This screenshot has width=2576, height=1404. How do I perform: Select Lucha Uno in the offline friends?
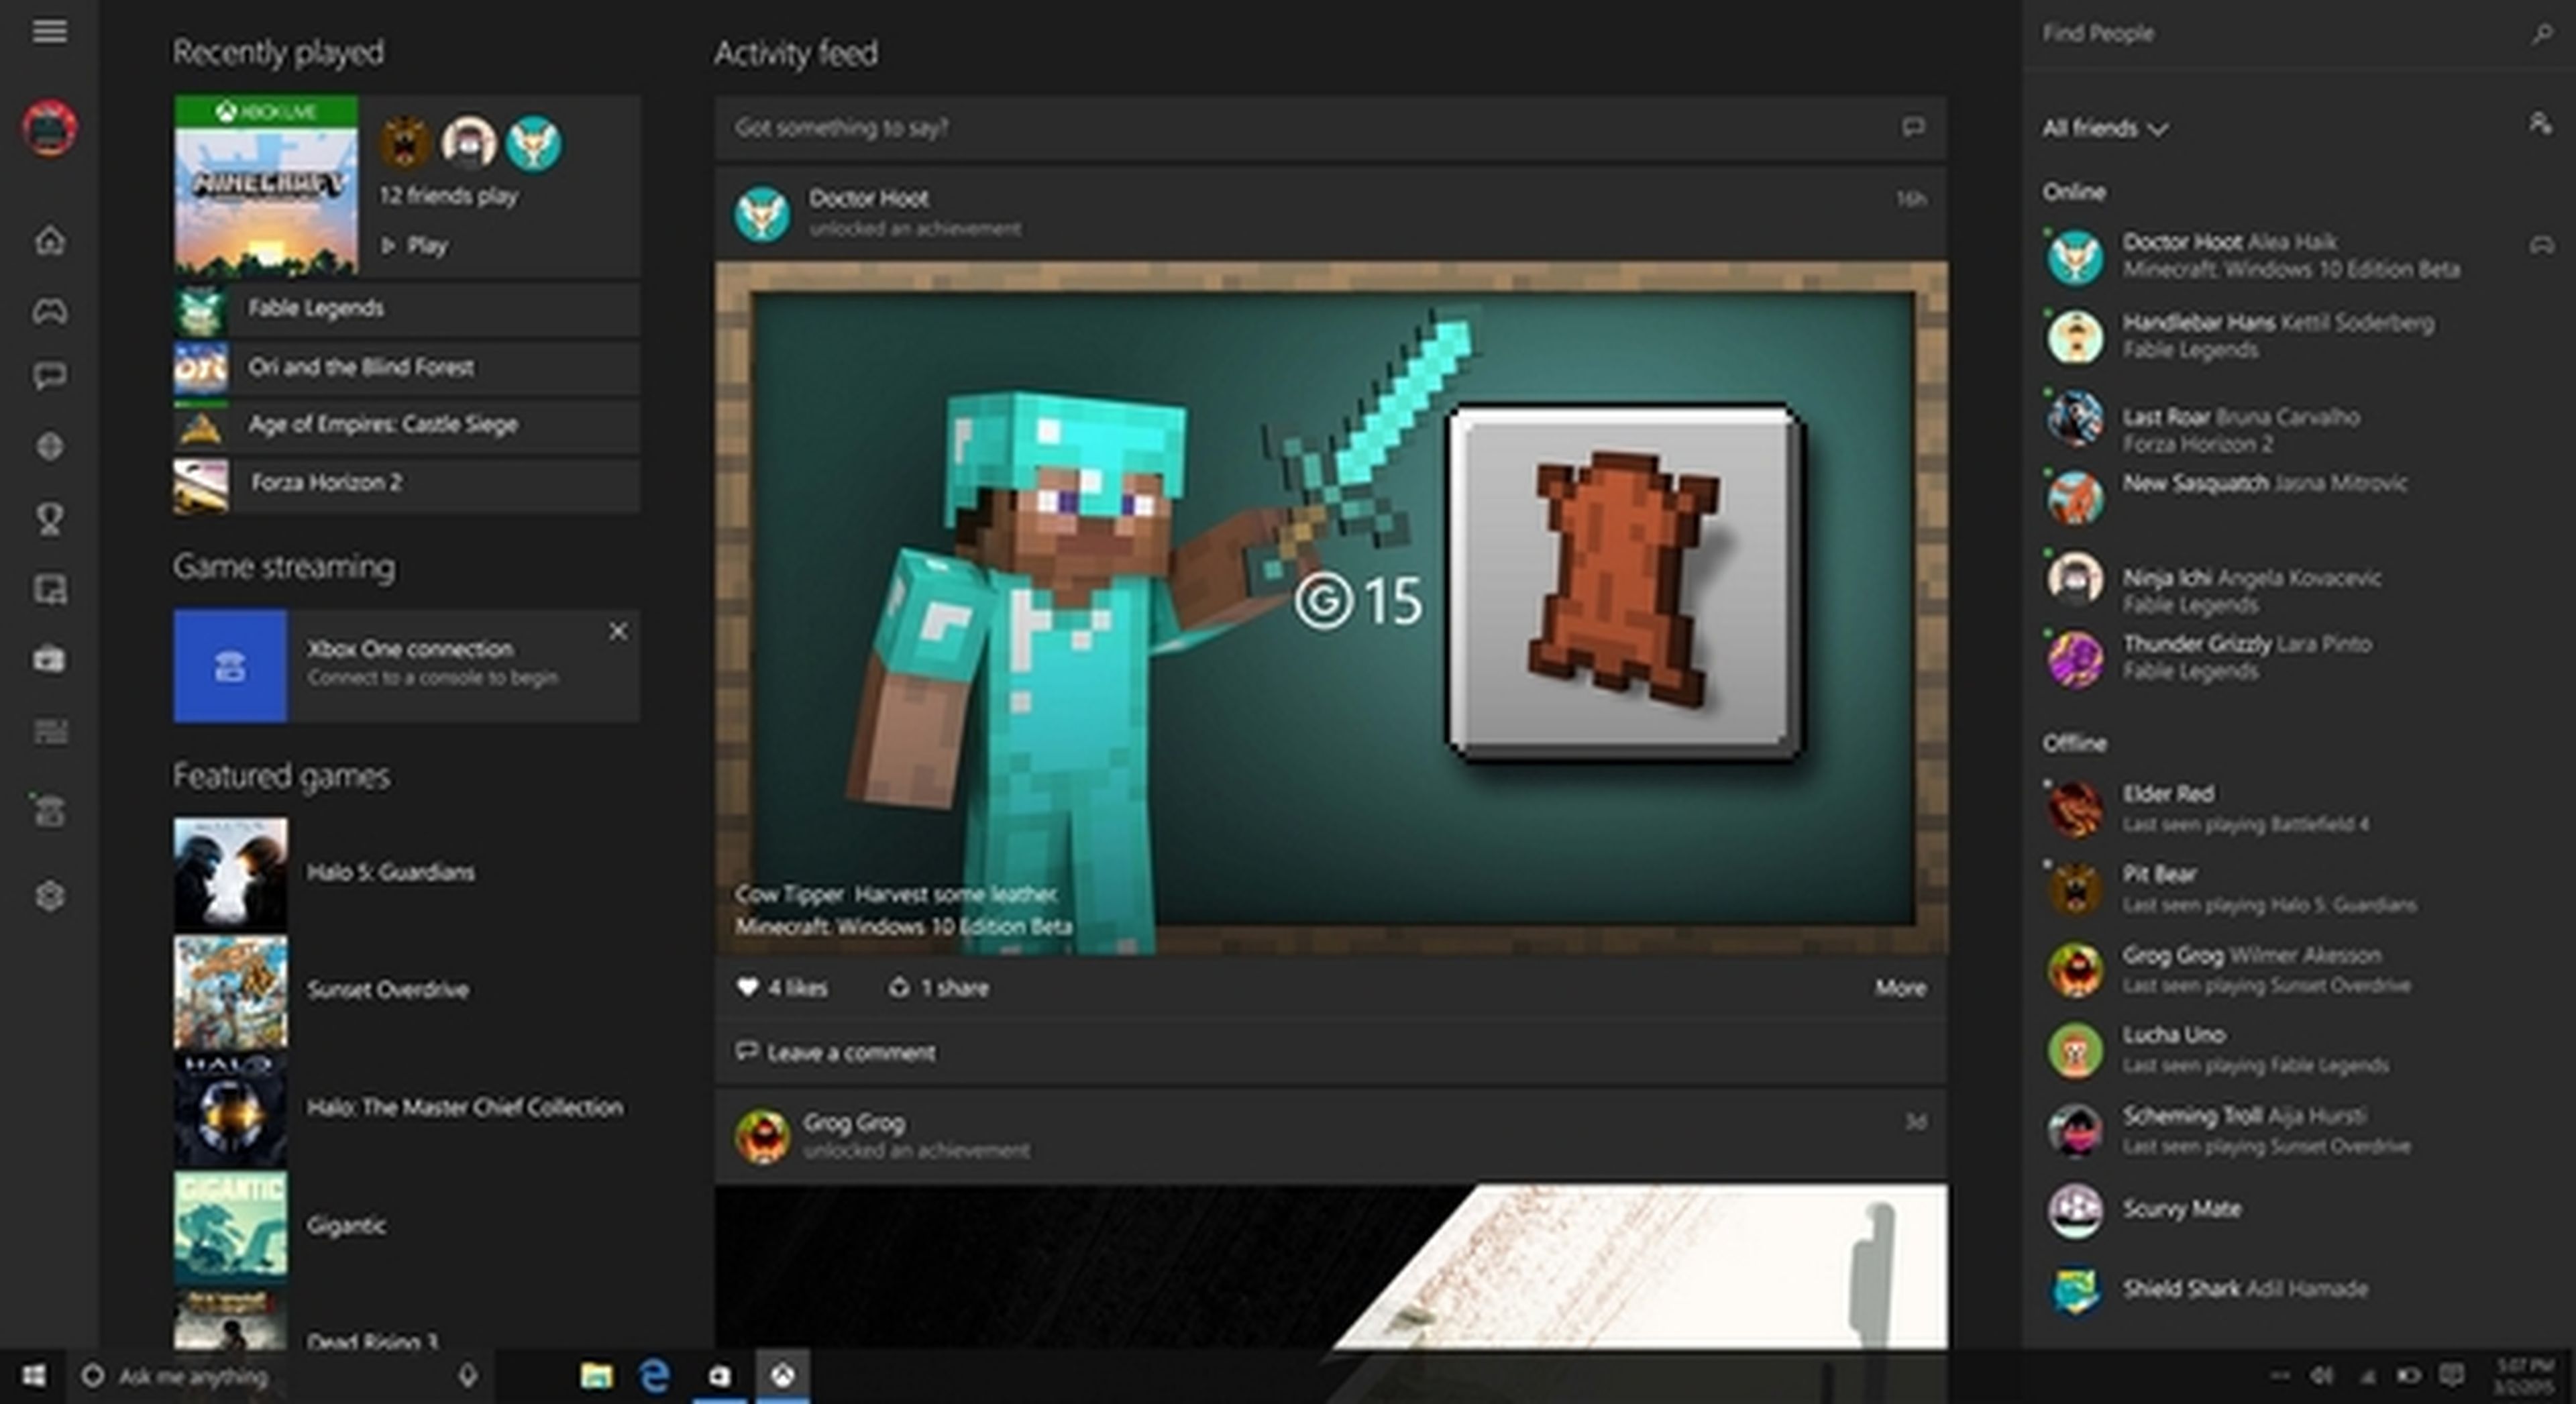(x=2298, y=1049)
